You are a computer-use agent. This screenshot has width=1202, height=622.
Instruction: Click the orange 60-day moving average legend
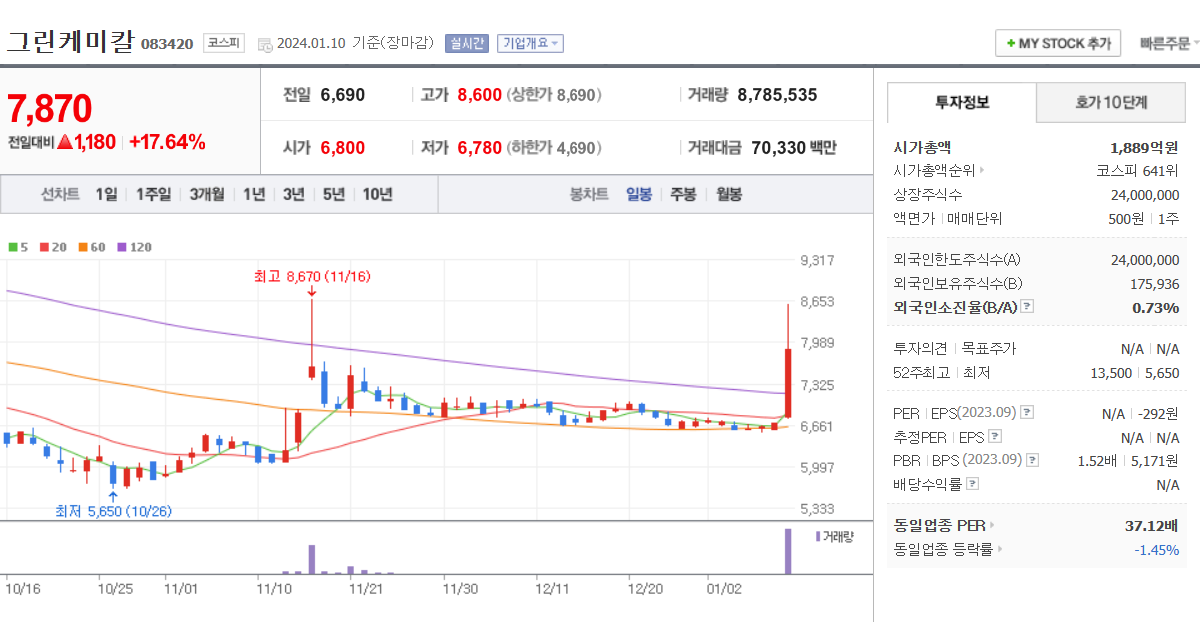(91, 247)
